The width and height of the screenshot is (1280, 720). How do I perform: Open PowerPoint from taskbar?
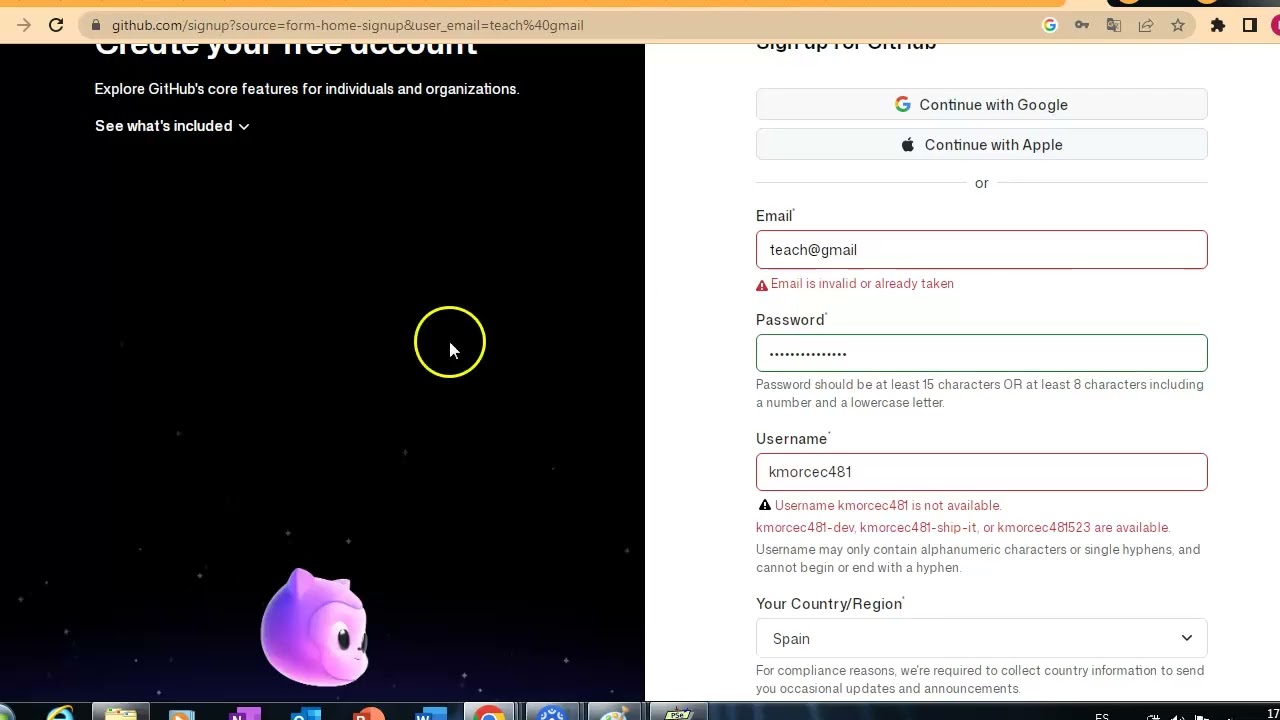[368, 714]
